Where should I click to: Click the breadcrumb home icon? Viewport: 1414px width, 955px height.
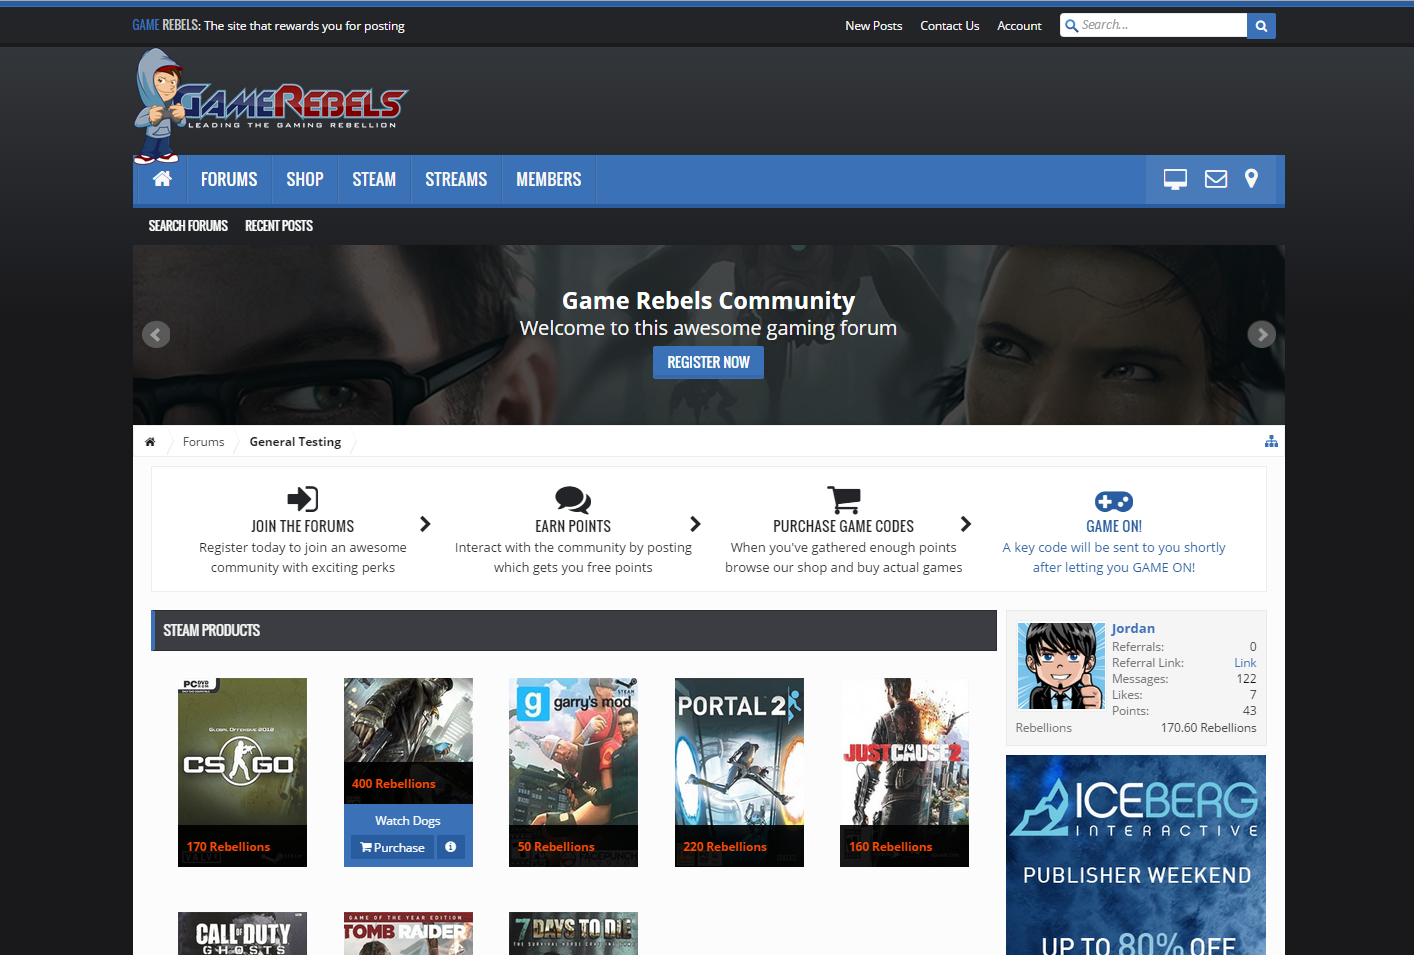click(150, 442)
